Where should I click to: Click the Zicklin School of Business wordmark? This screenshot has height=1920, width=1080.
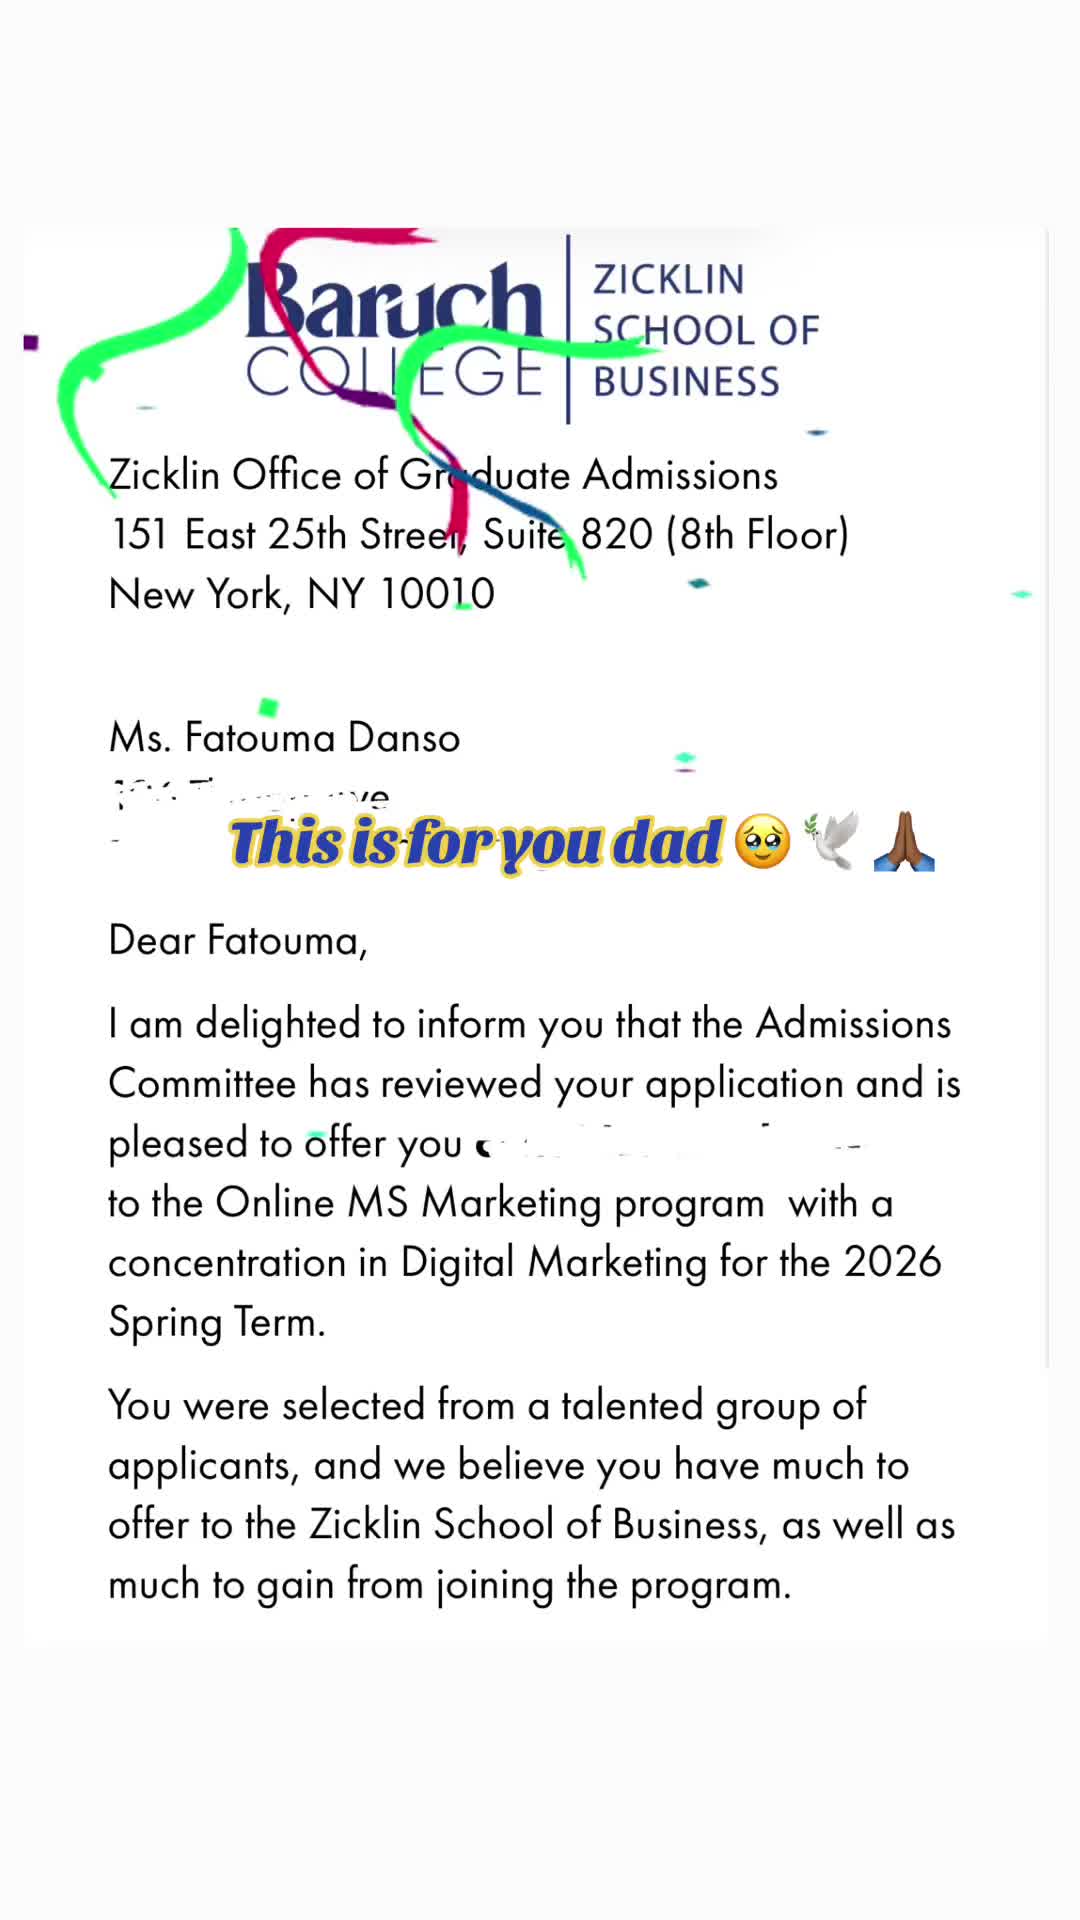[706, 331]
